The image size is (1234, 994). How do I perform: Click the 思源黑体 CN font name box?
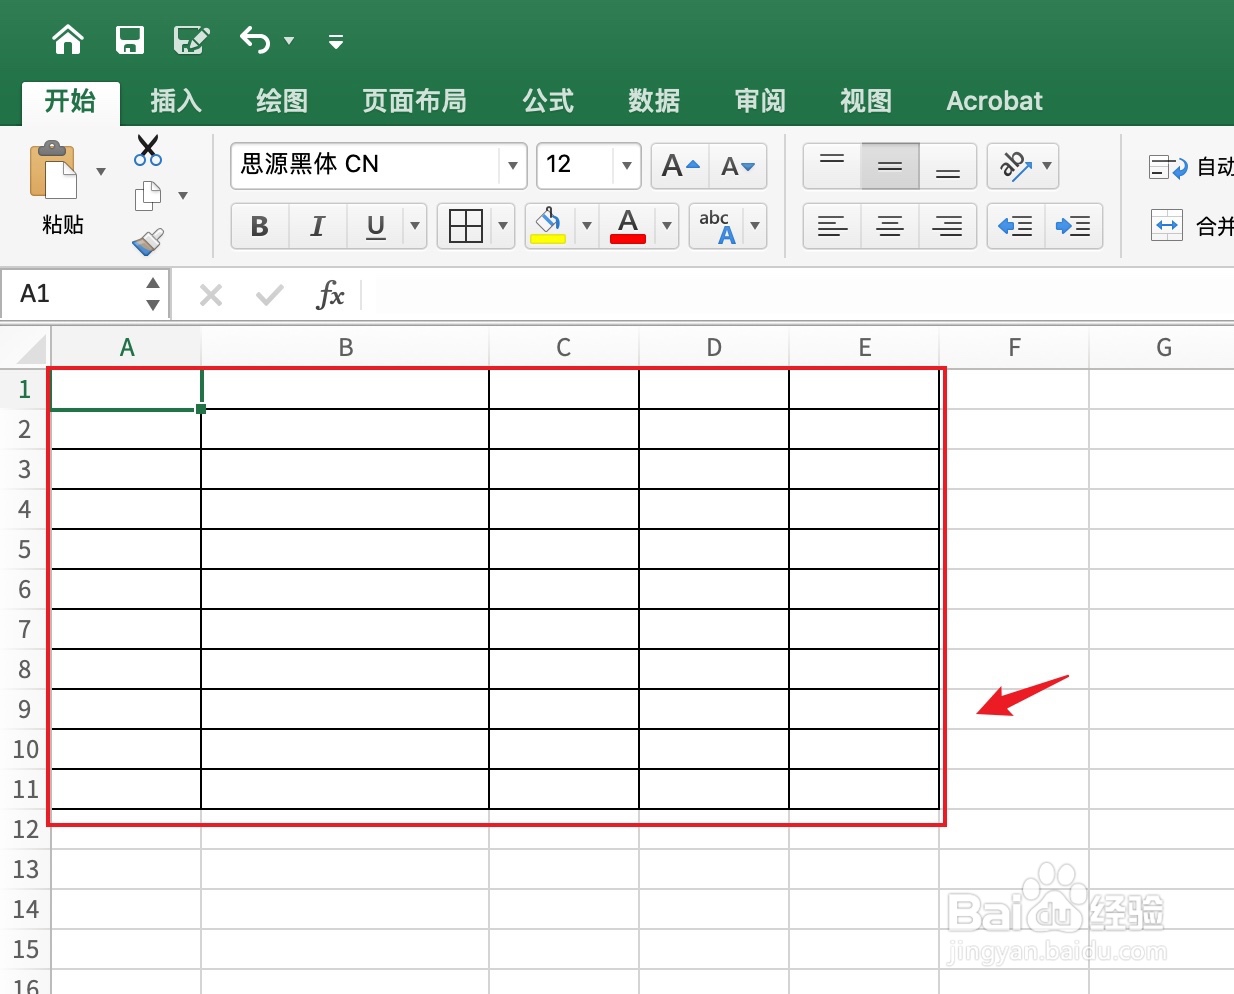pyautogui.click(x=365, y=165)
